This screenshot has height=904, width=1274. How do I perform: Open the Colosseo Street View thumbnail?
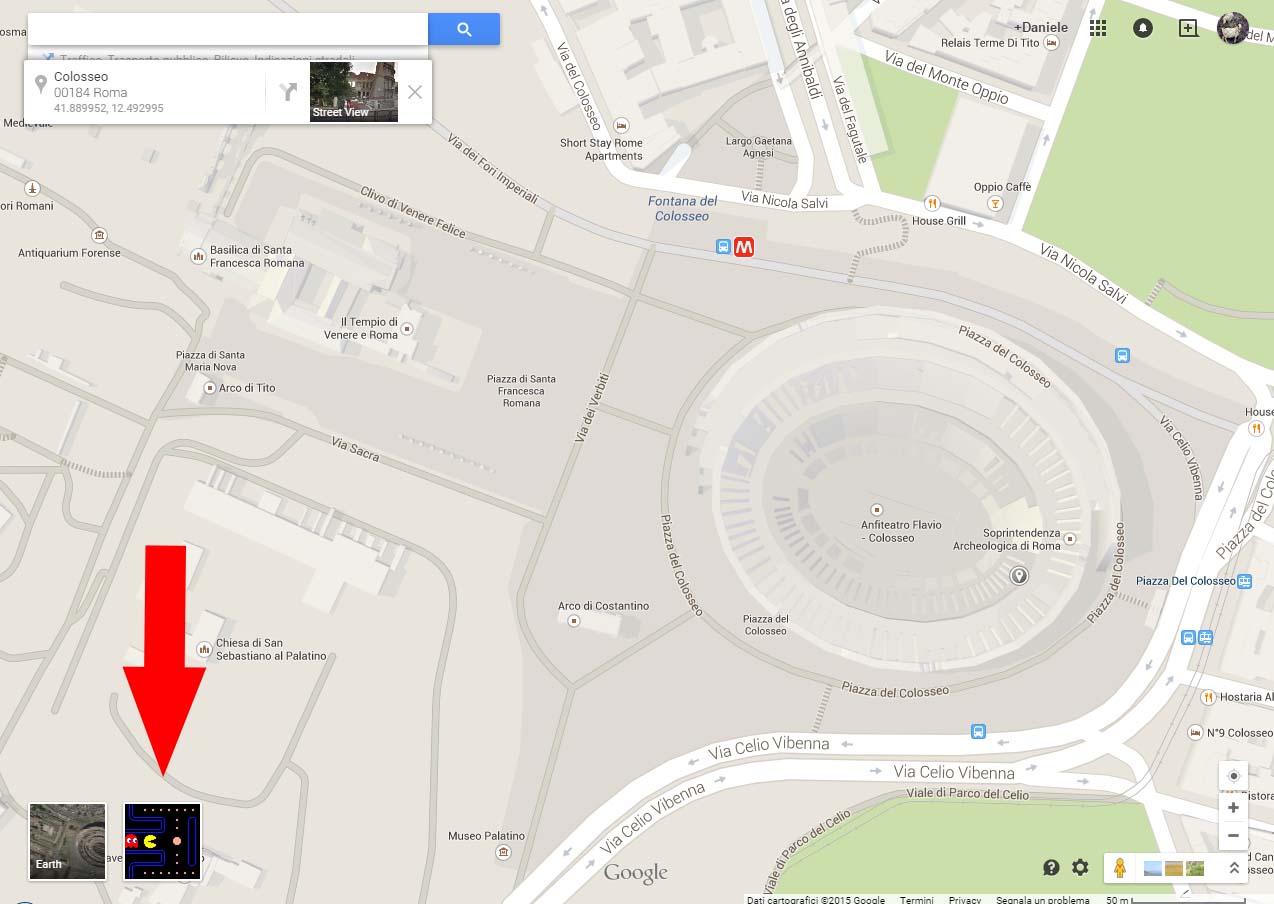[354, 92]
